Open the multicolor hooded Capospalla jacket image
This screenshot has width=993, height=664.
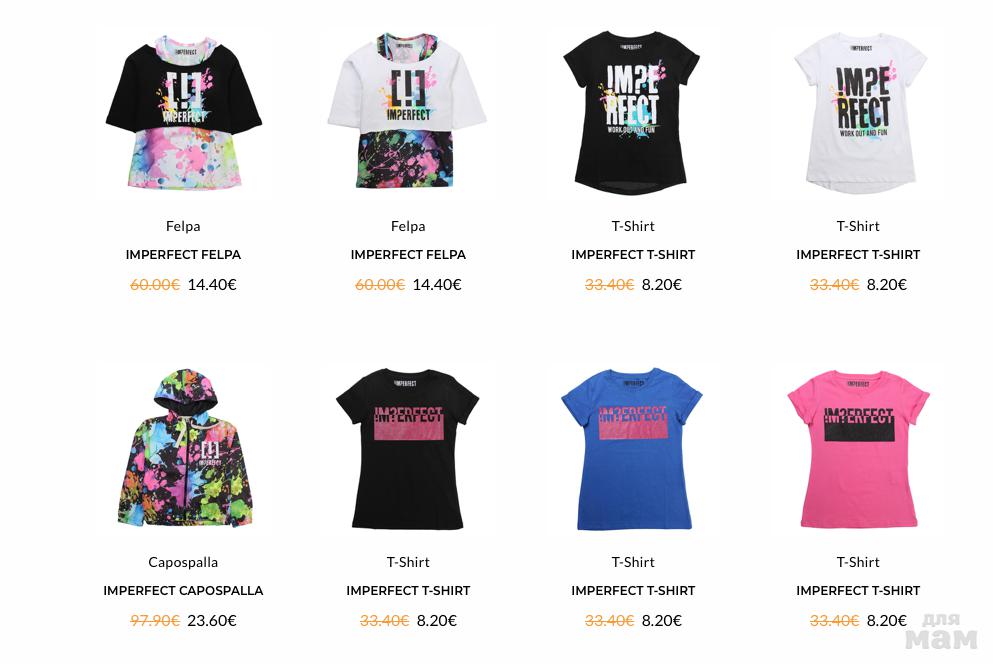pyautogui.click(x=184, y=448)
